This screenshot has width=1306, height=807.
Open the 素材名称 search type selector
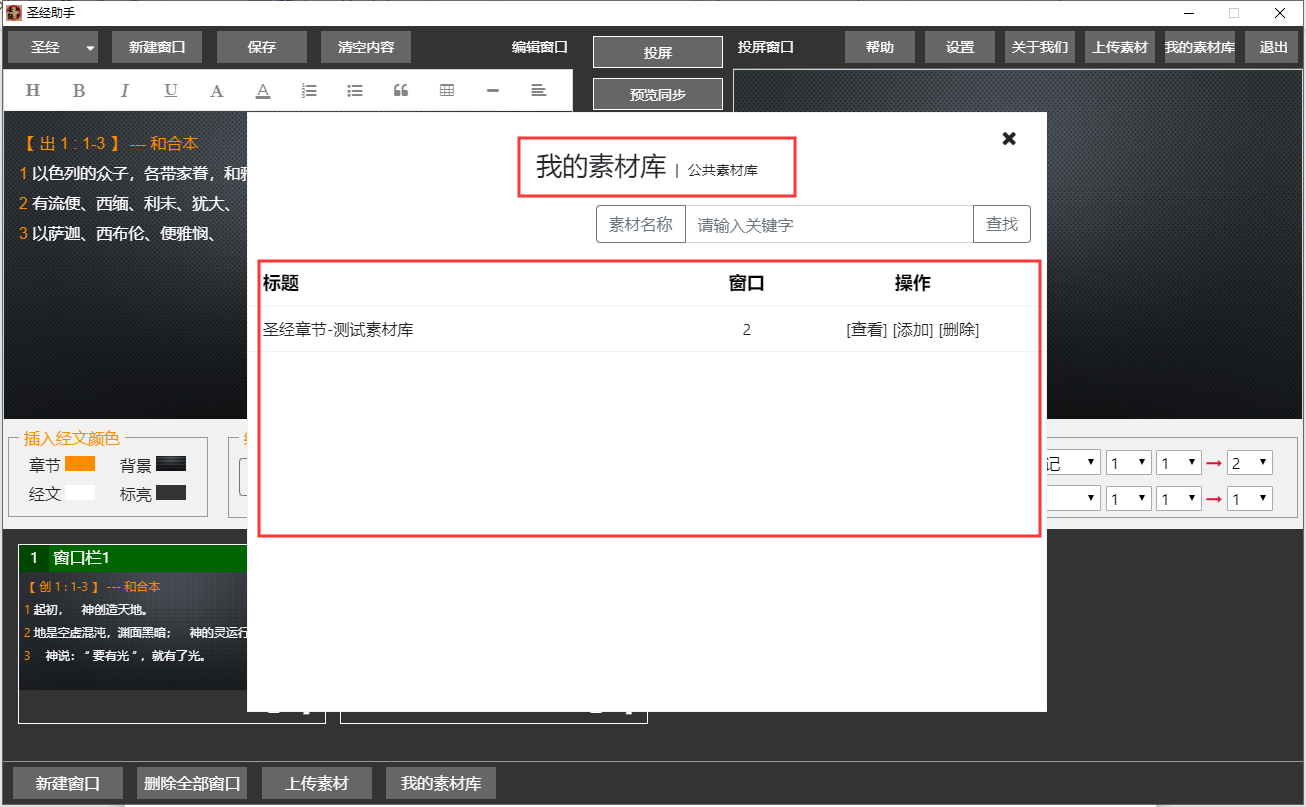click(640, 225)
